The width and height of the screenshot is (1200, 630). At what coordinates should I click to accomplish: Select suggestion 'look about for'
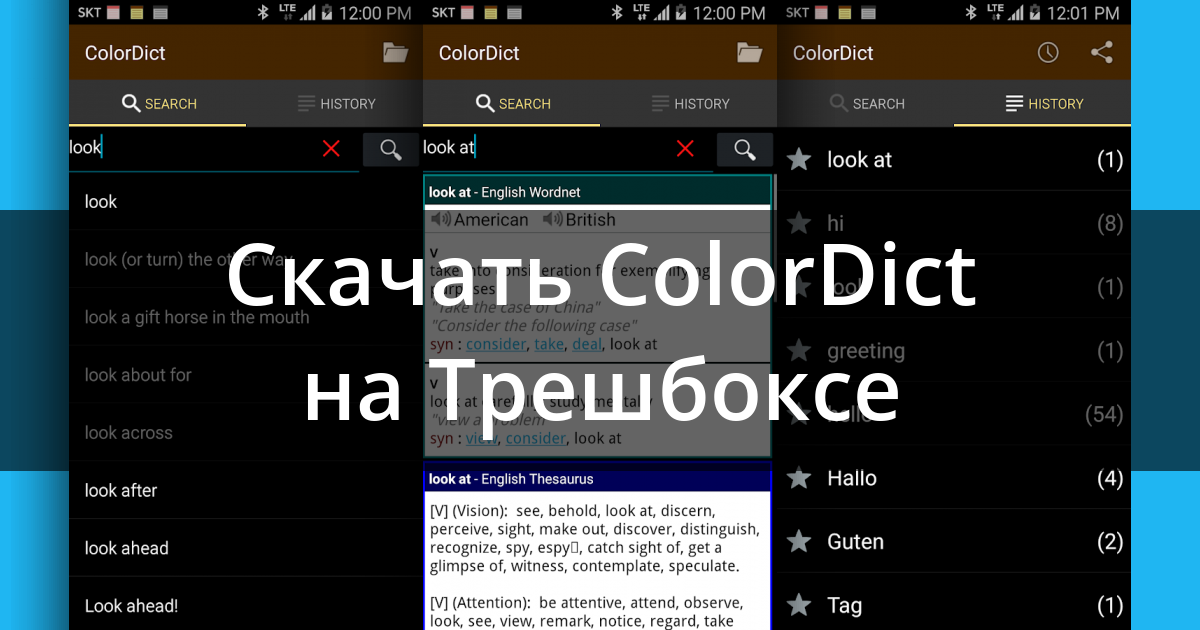click(x=246, y=375)
